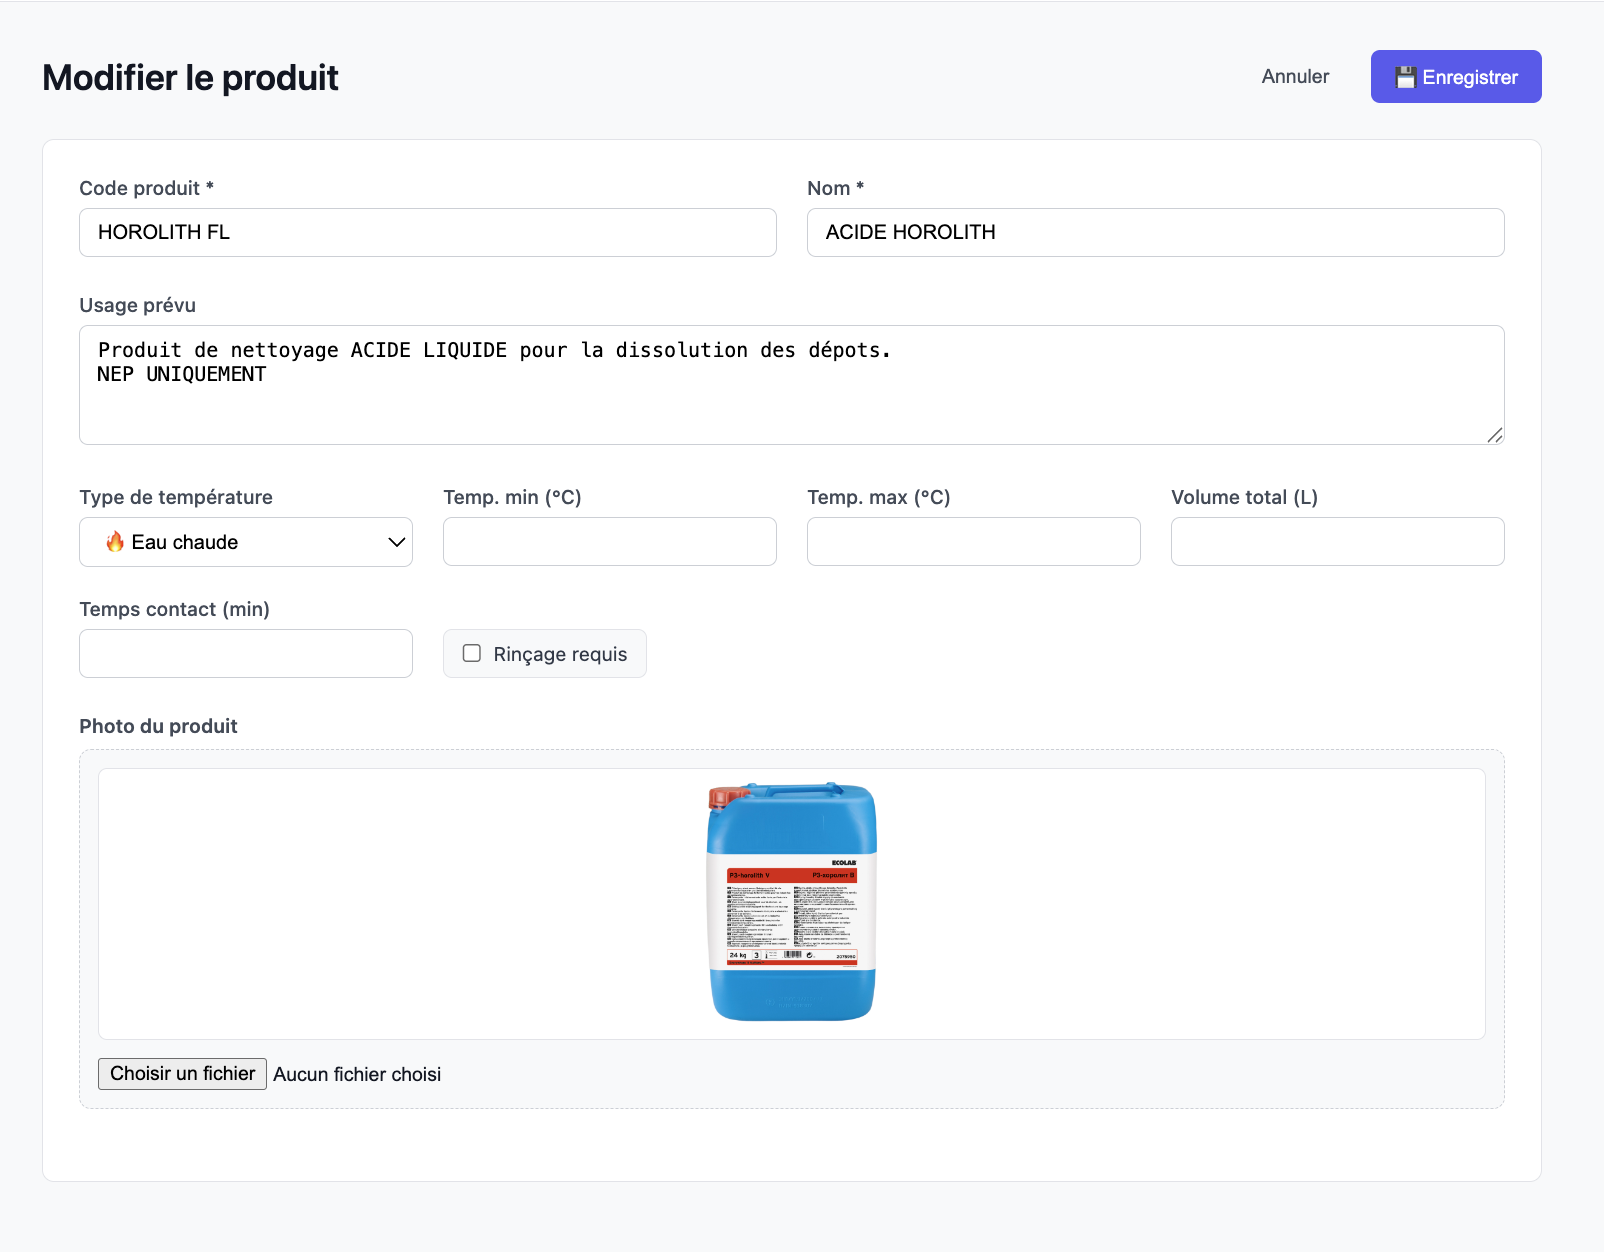The height and width of the screenshot is (1252, 1604).
Task: Click the Aucun fichier choisi text
Action: pos(357,1074)
